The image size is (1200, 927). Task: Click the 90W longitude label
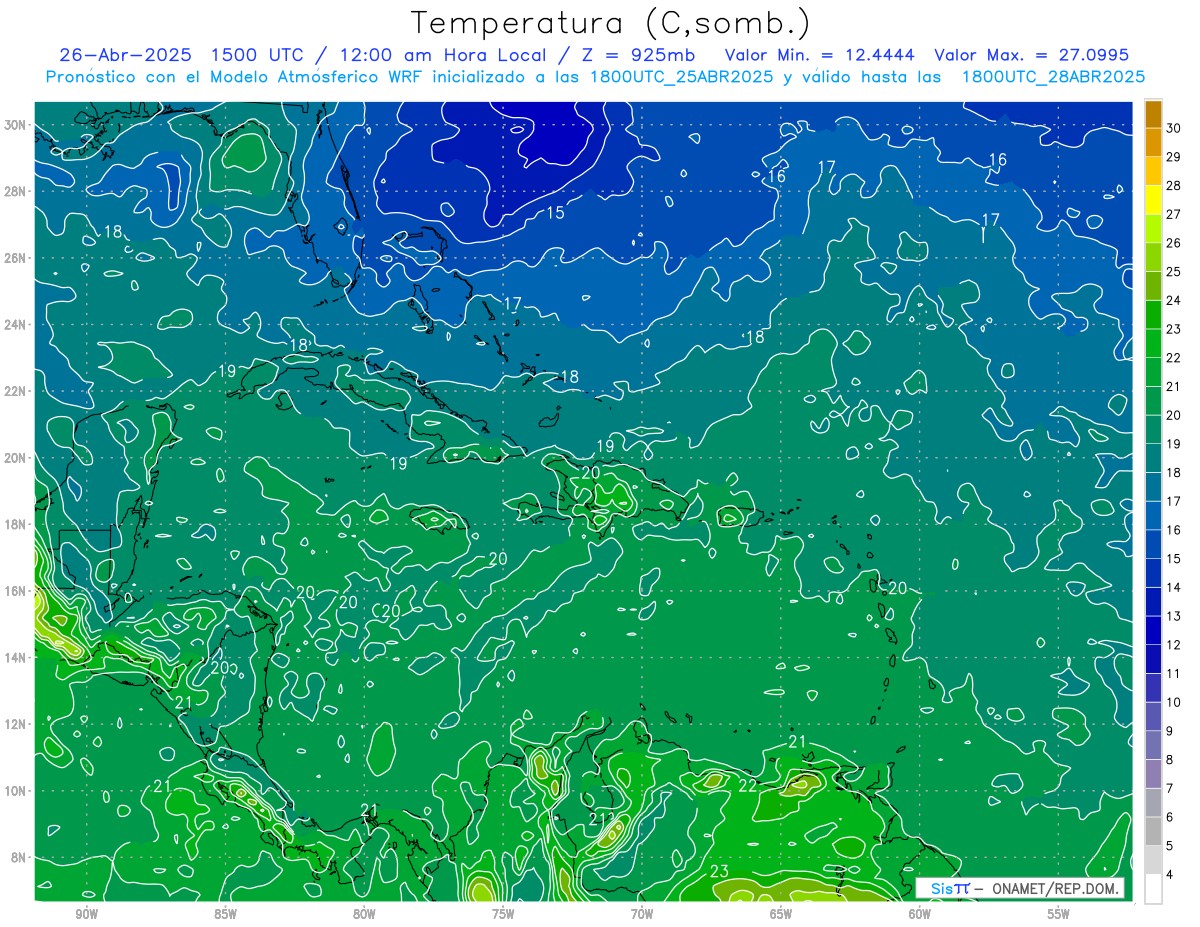click(x=86, y=914)
